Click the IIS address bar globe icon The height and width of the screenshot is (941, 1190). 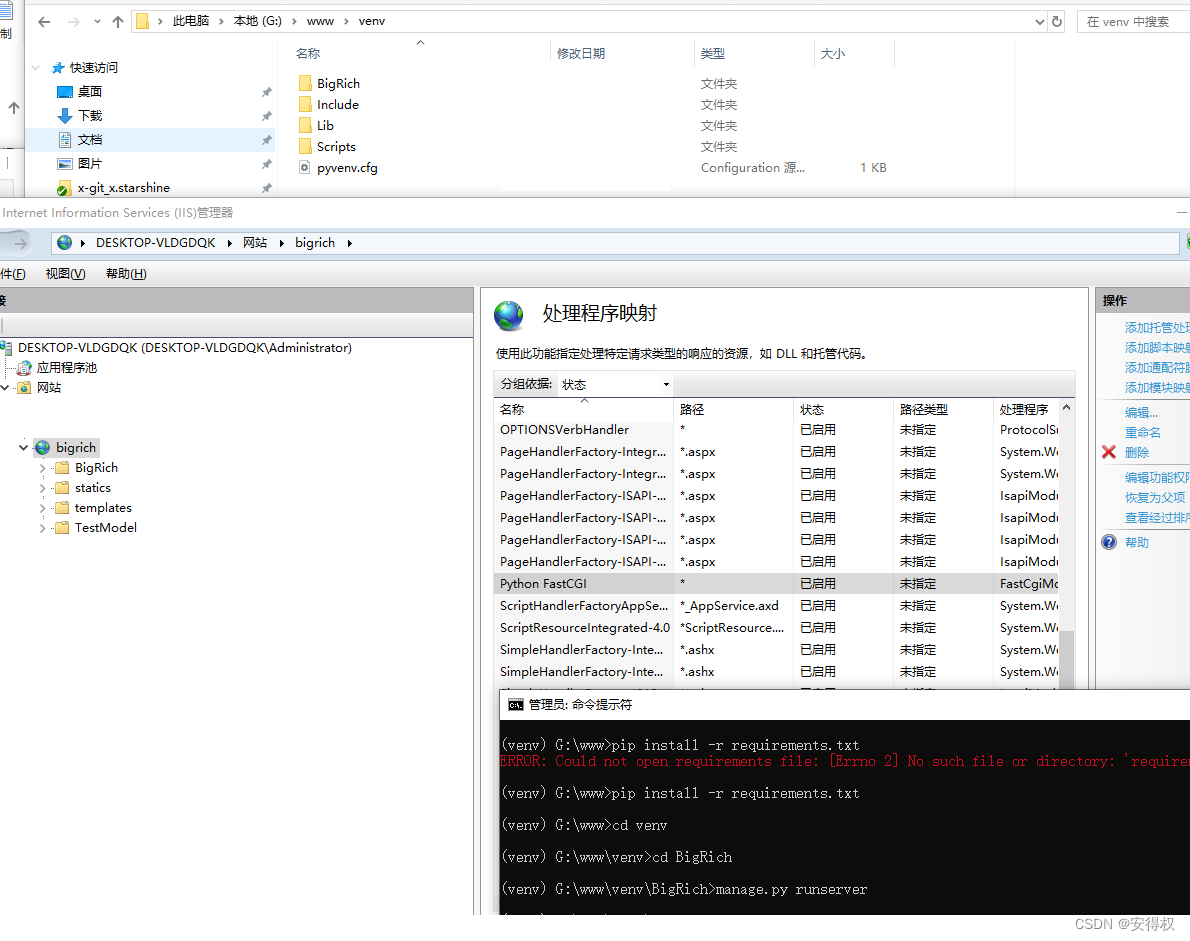[65, 243]
